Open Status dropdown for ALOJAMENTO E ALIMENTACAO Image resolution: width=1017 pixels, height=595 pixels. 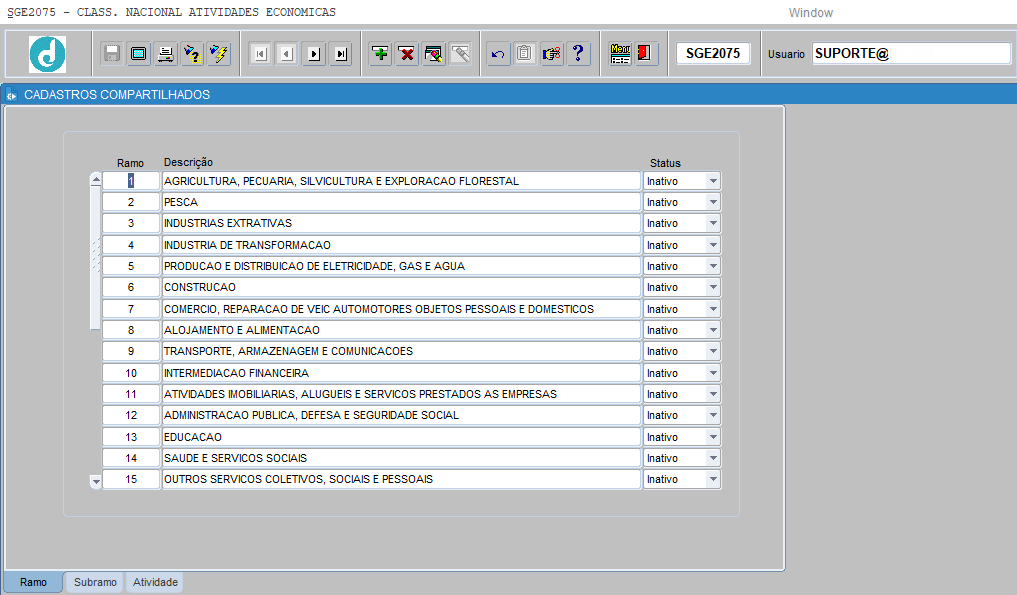[713, 330]
